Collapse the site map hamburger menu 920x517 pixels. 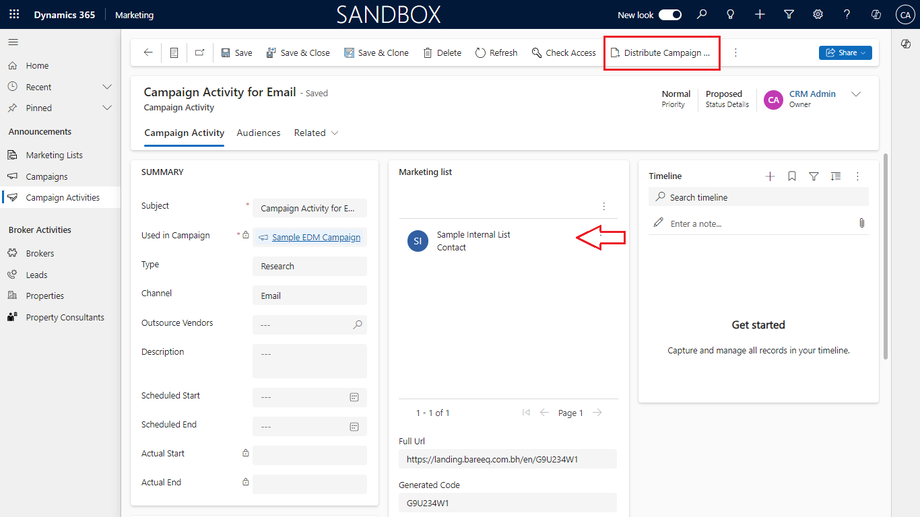pos(13,42)
